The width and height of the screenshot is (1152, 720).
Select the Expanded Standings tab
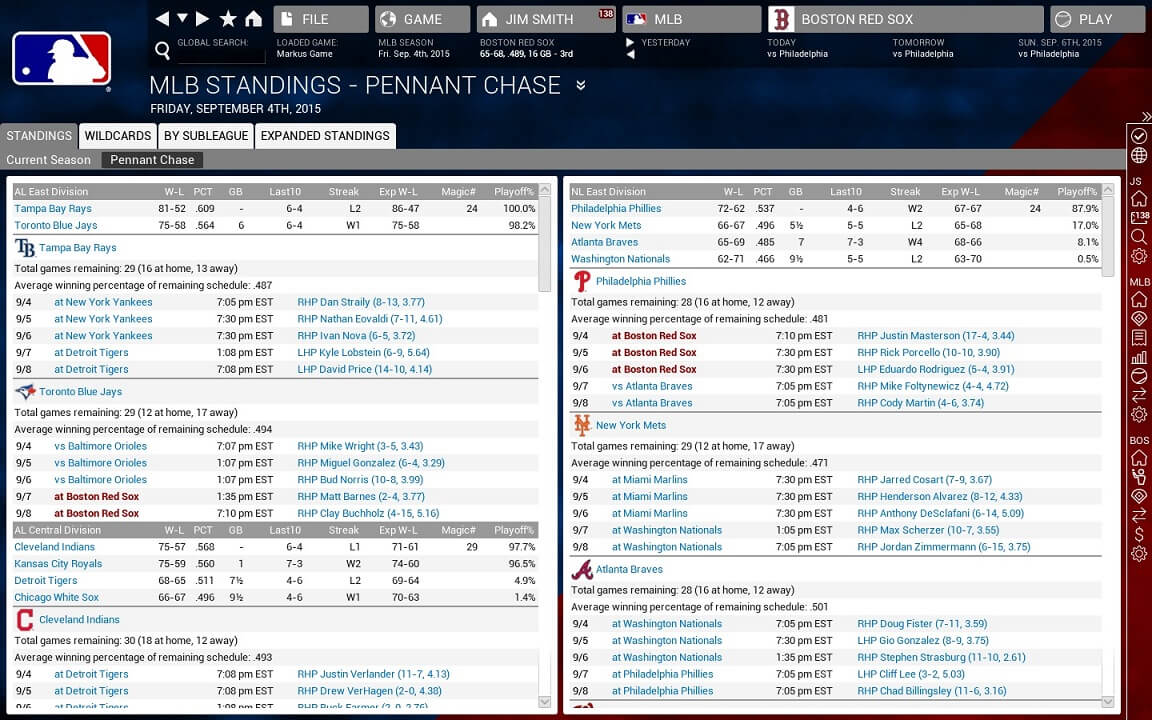click(325, 136)
